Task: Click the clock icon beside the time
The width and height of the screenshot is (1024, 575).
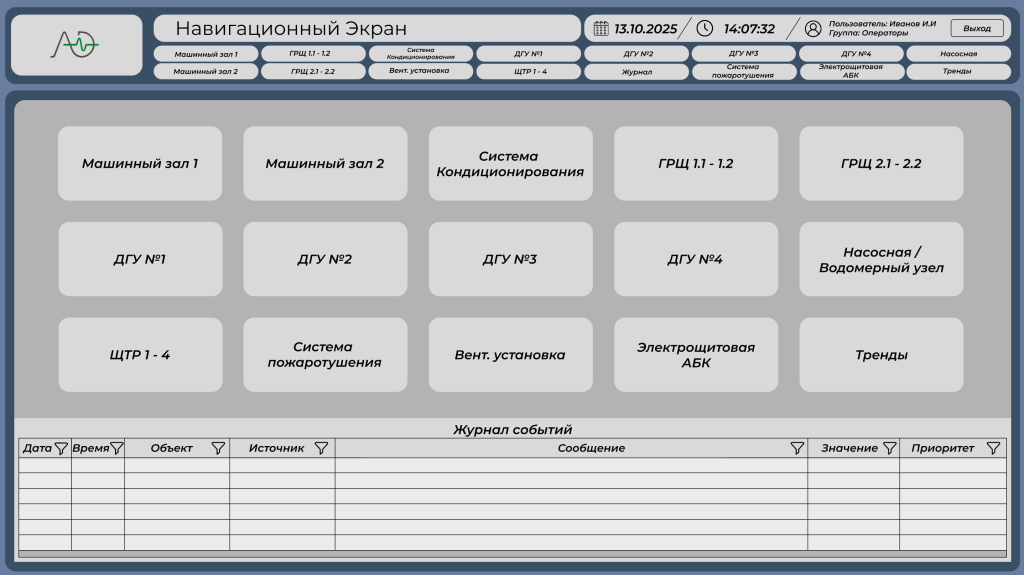Action: (x=705, y=29)
